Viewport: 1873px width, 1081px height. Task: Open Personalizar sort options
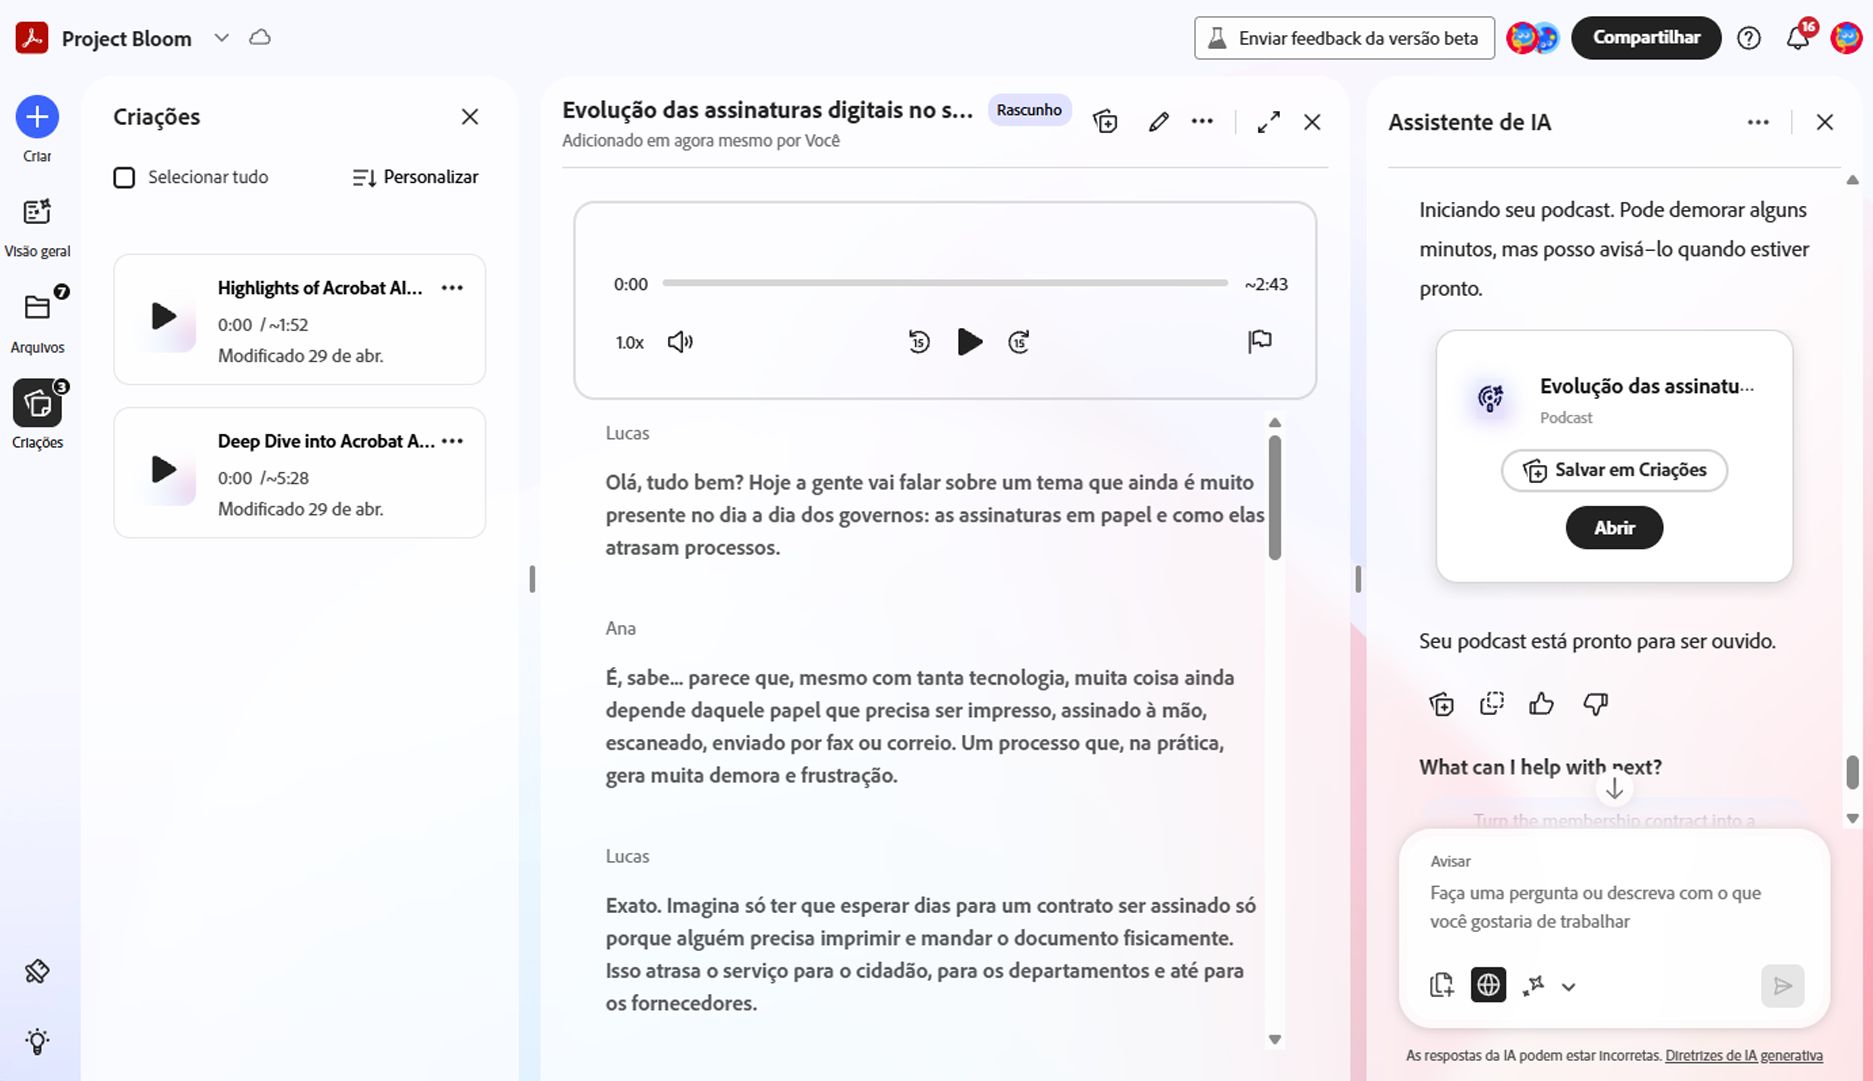pyautogui.click(x=415, y=177)
